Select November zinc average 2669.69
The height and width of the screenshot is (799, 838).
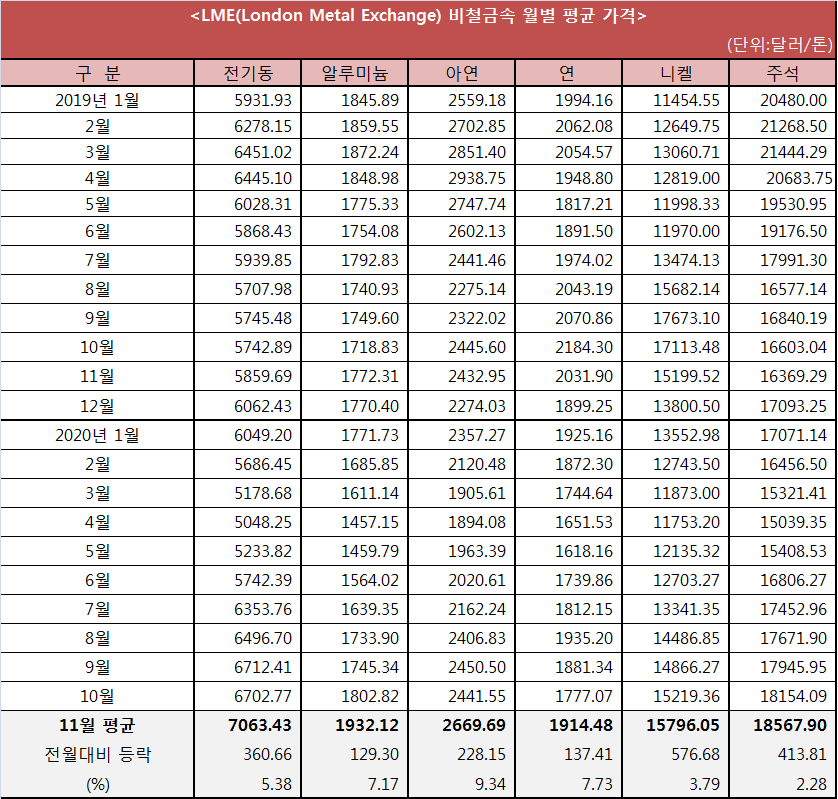(474, 725)
